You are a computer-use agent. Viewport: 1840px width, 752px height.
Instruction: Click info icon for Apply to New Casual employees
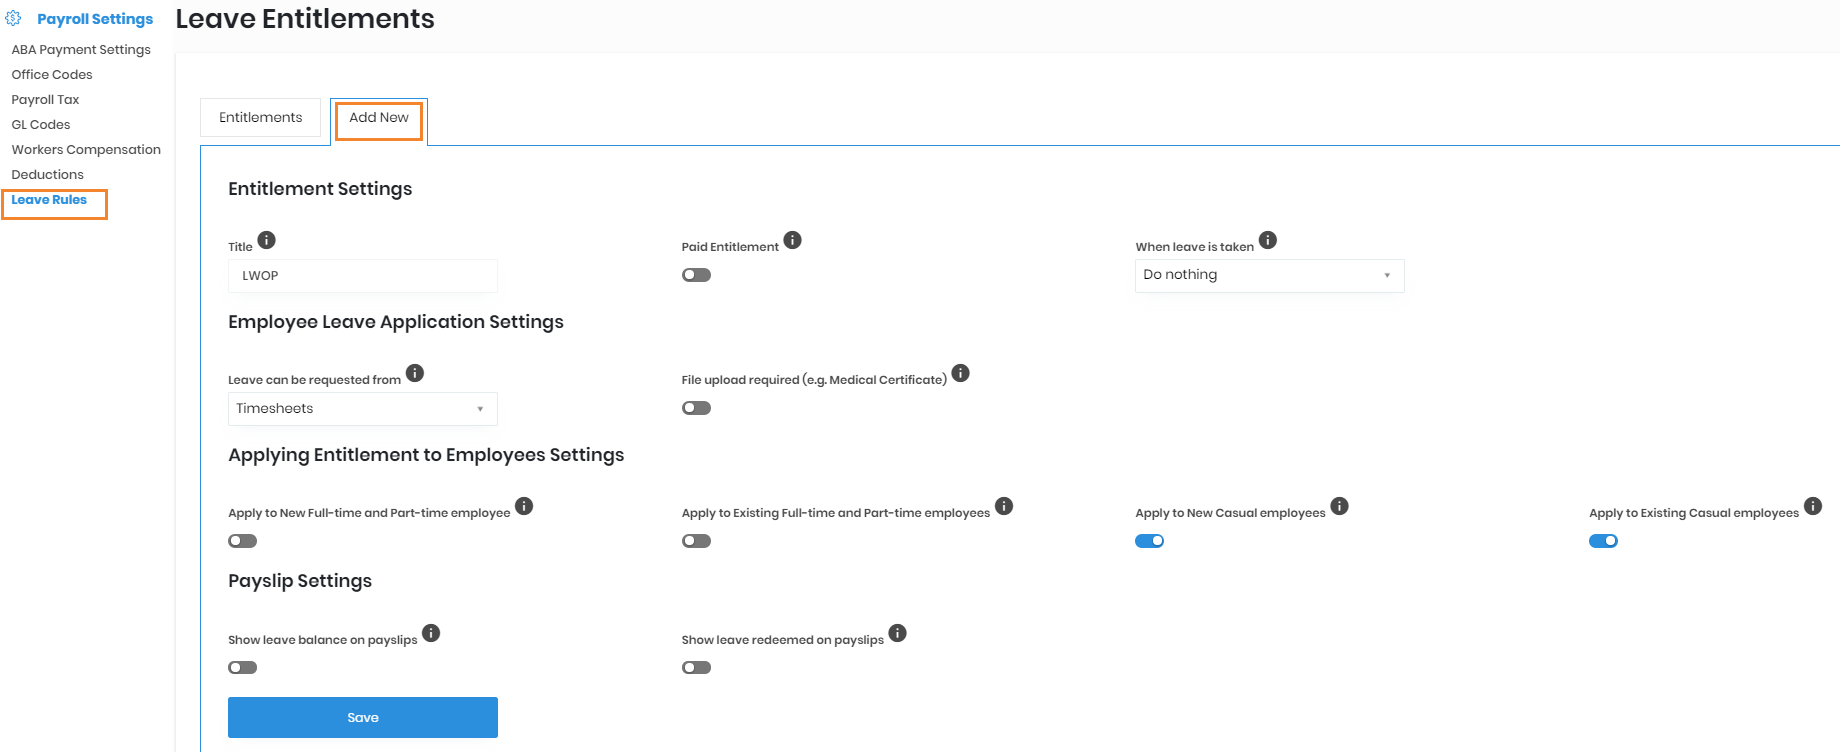point(1339,506)
